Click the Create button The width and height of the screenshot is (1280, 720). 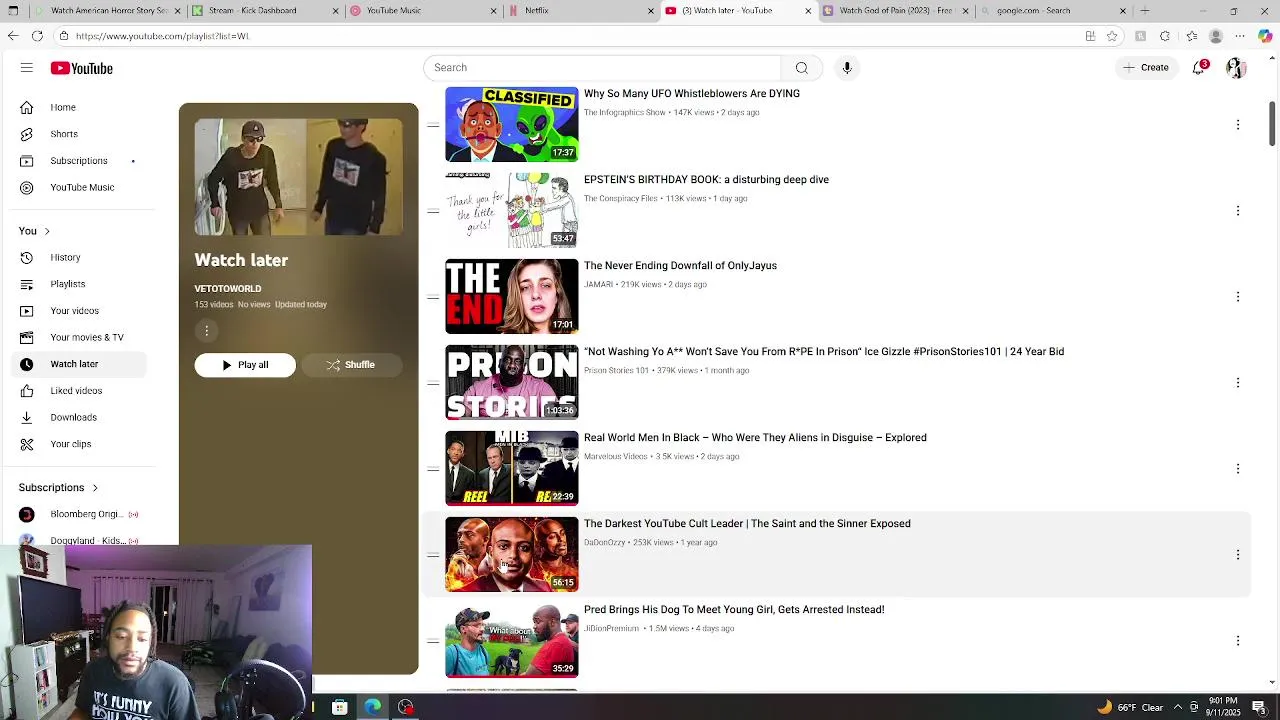pyautogui.click(x=1146, y=67)
